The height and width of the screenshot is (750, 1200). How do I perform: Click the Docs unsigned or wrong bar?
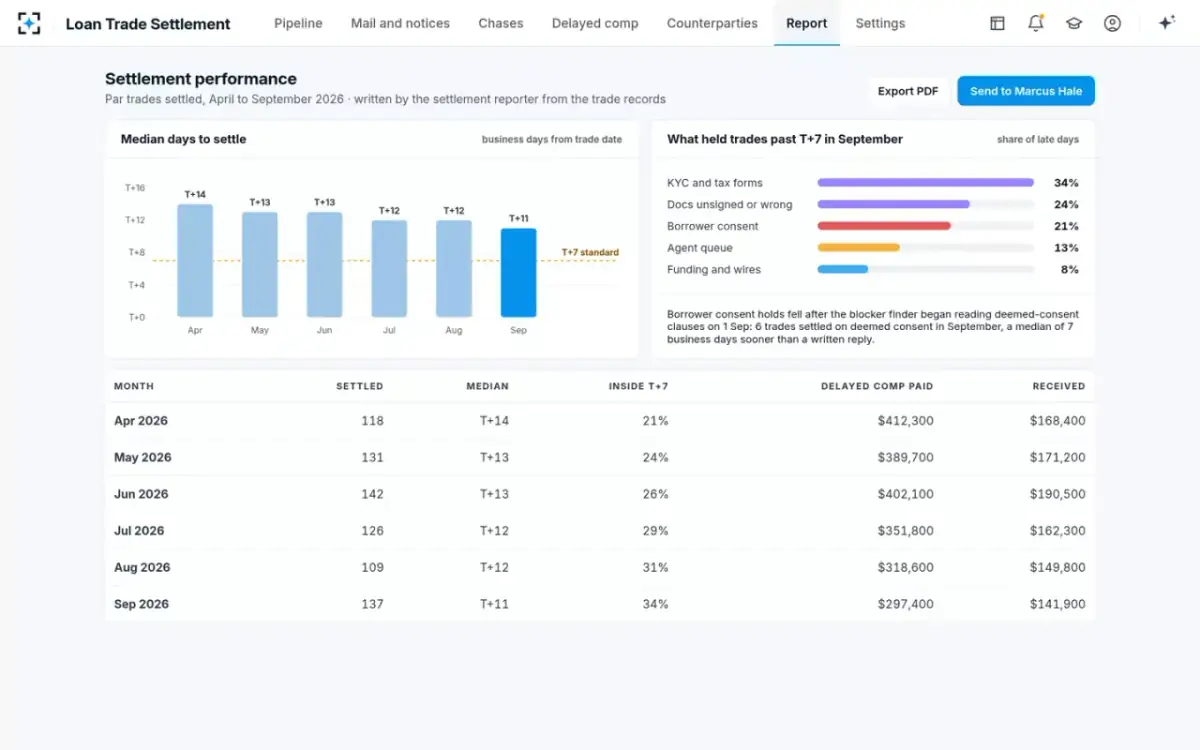coord(894,204)
